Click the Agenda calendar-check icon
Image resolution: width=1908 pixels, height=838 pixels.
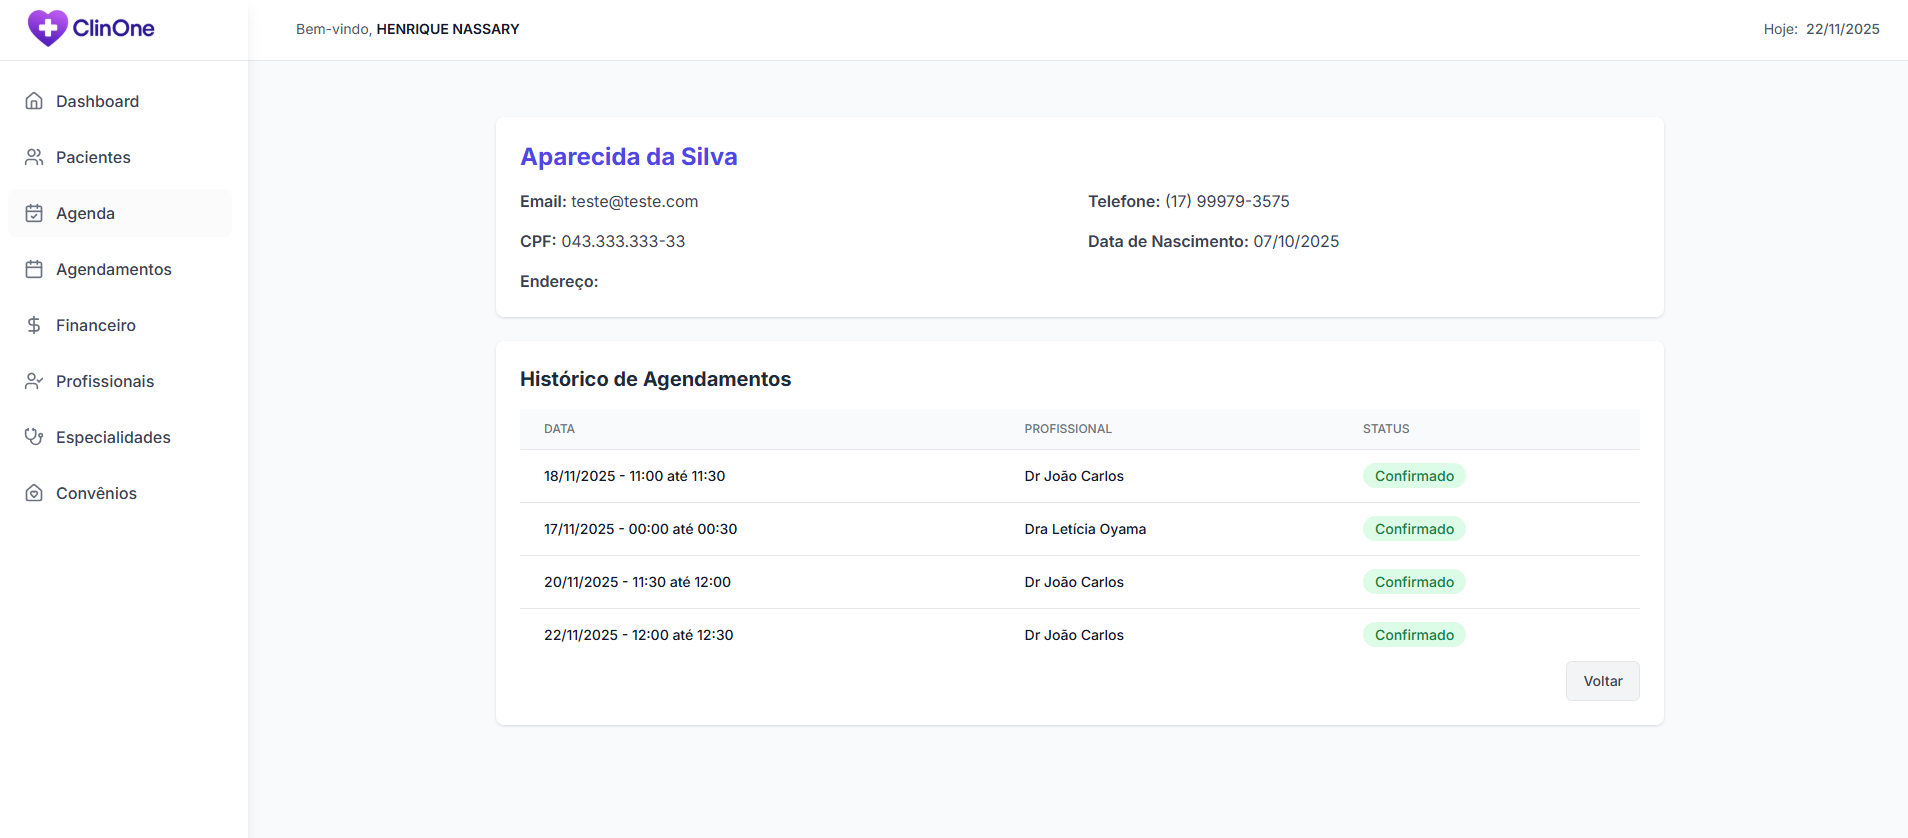[x=34, y=213]
